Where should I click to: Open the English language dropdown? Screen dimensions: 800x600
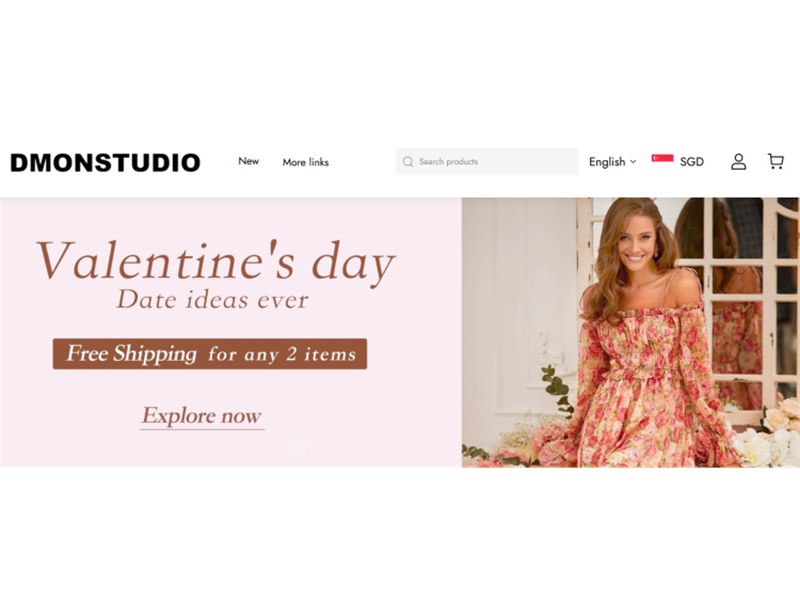(x=612, y=162)
